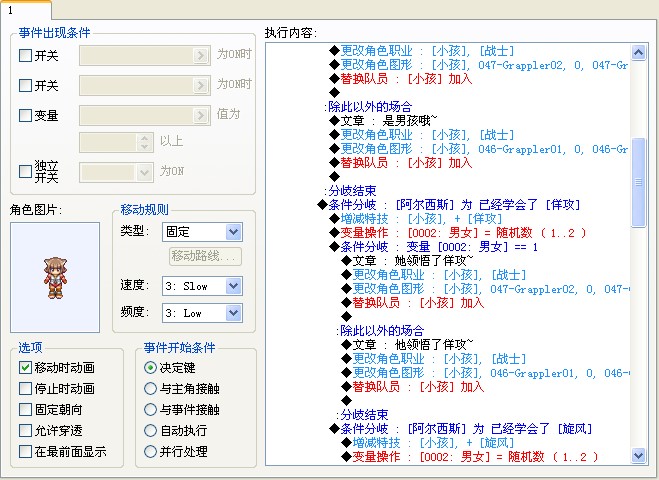The image size is (659, 480).
Task: Select 与事件接触 trigger radio button
Action: click(150, 409)
